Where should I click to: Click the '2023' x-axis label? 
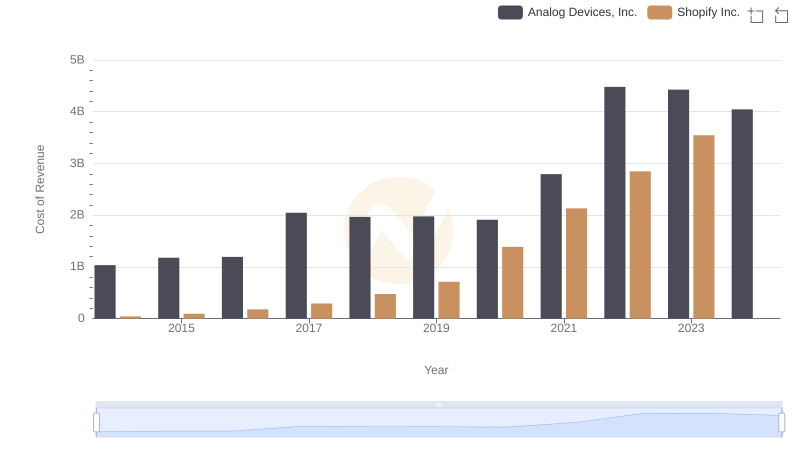[691, 328]
